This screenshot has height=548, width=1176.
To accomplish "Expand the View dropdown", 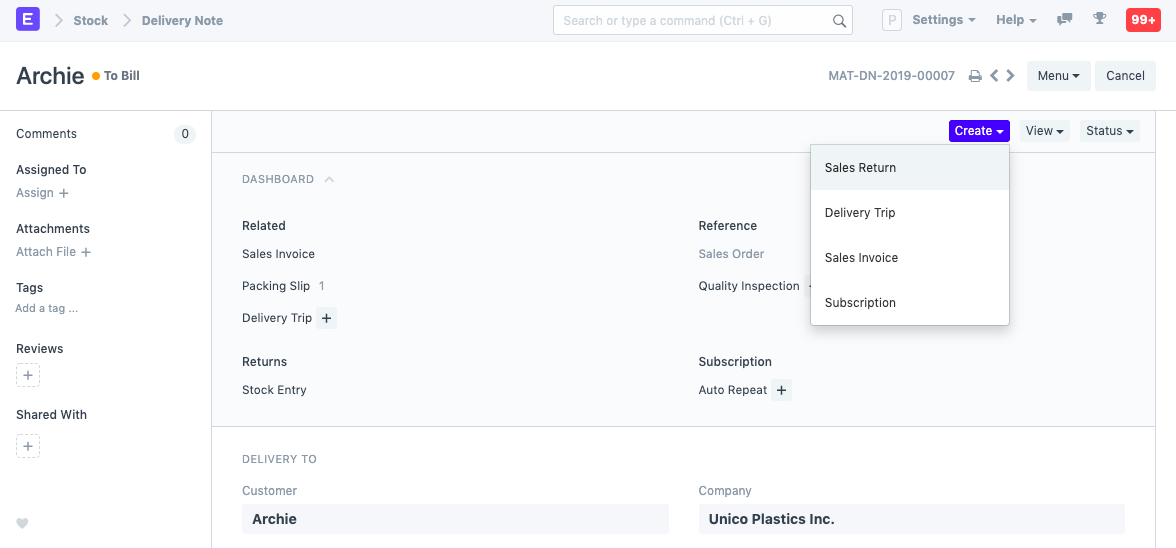I will coord(1044,131).
